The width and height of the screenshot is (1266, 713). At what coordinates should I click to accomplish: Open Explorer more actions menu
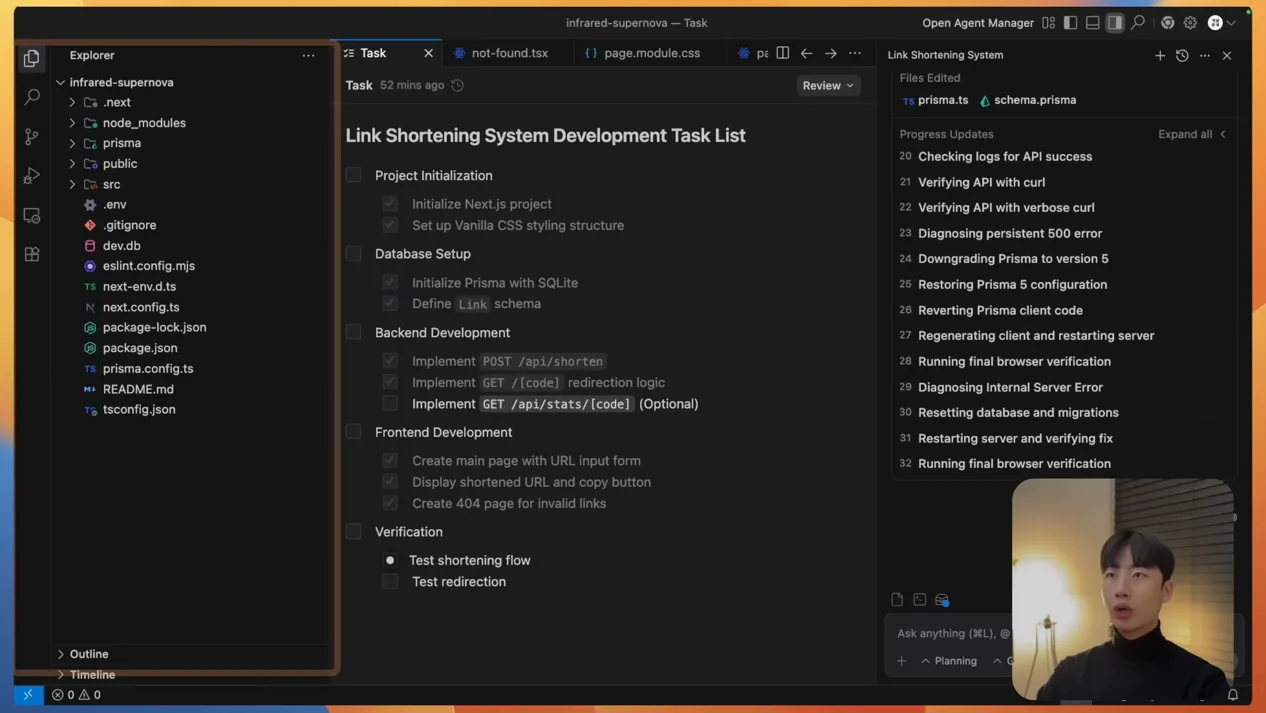point(308,55)
